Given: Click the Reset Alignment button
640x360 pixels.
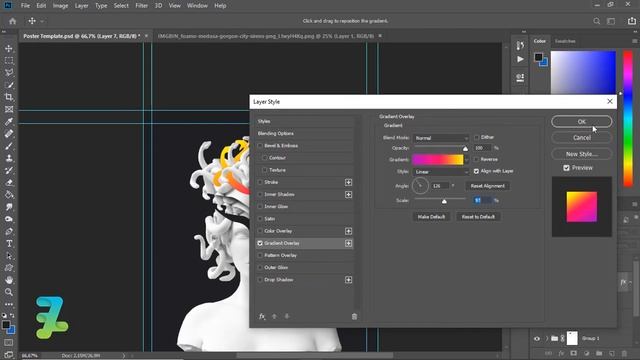Looking at the screenshot, I should pyautogui.click(x=487, y=186).
